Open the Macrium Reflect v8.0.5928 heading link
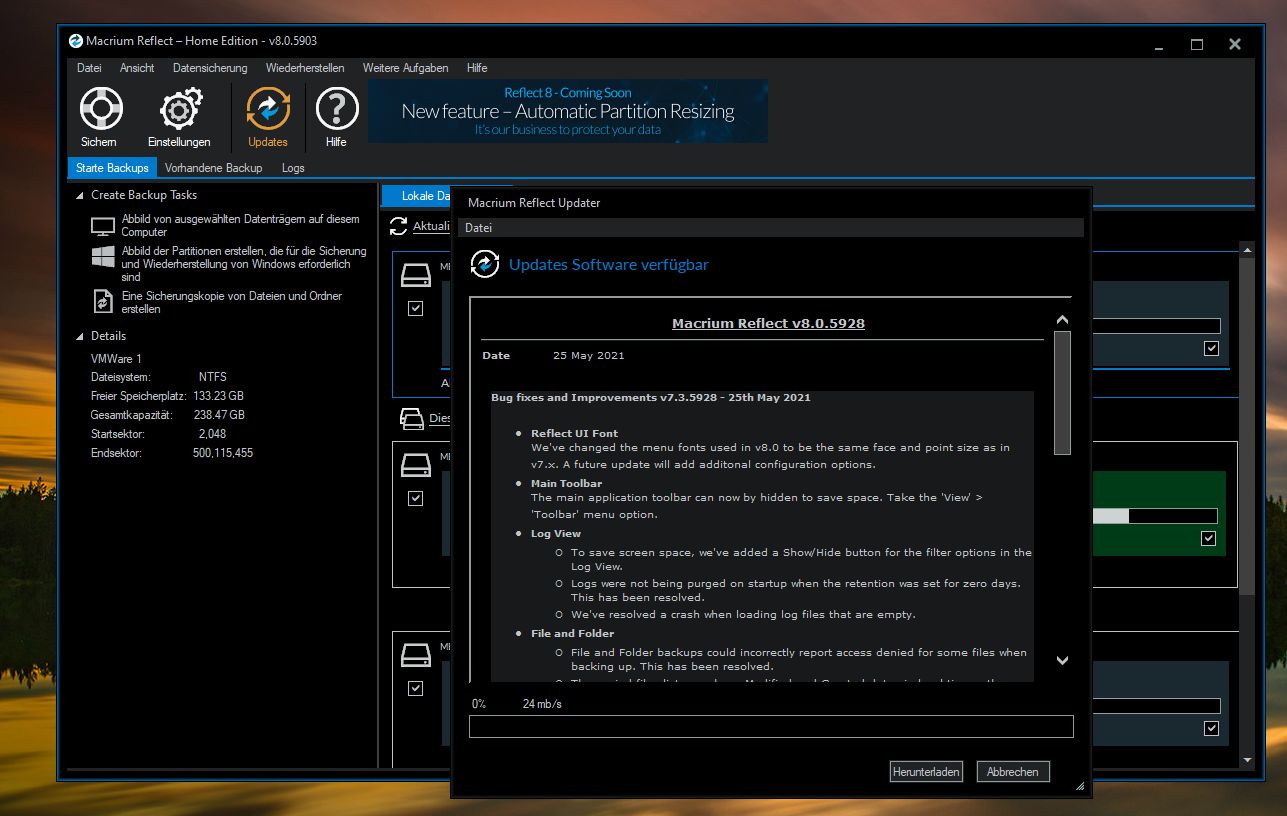Image resolution: width=1287 pixels, height=816 pixels. [x=768, y=323]
